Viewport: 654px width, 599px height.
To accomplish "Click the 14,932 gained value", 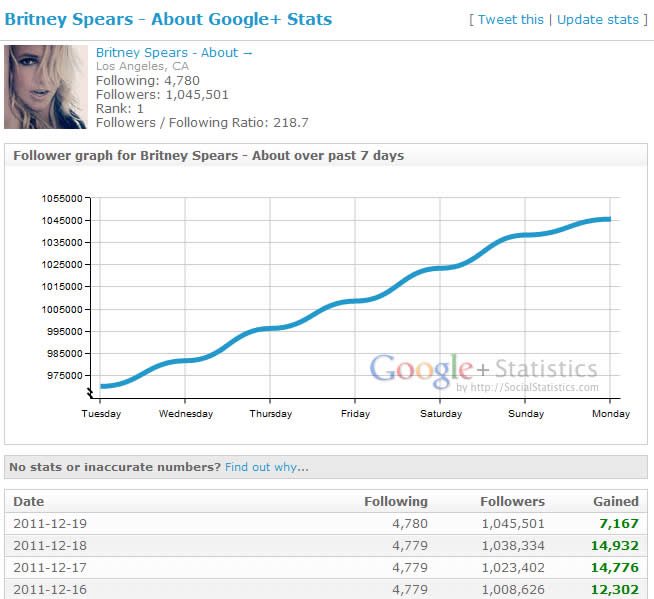I will (x=615, y=546).
